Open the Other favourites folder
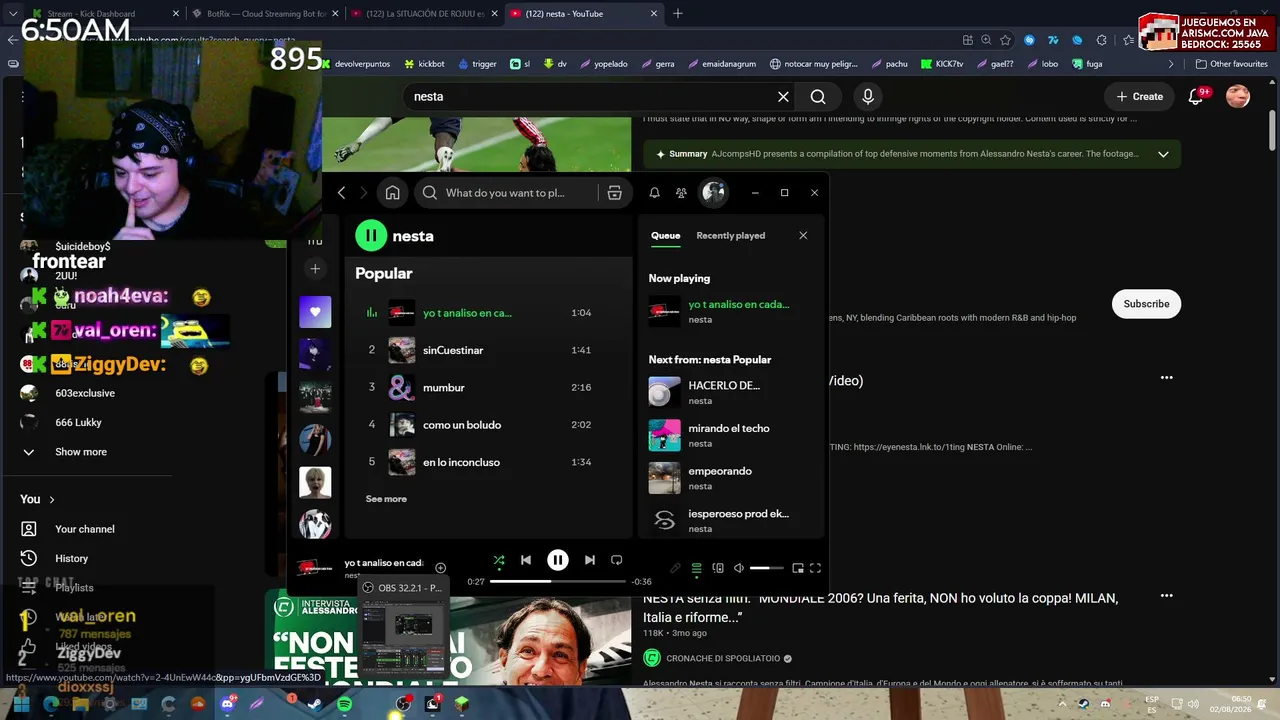 click(1232, 64)
